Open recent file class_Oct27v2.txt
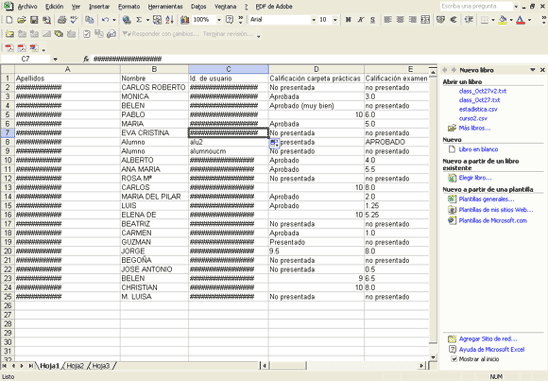 pos(483,91)
